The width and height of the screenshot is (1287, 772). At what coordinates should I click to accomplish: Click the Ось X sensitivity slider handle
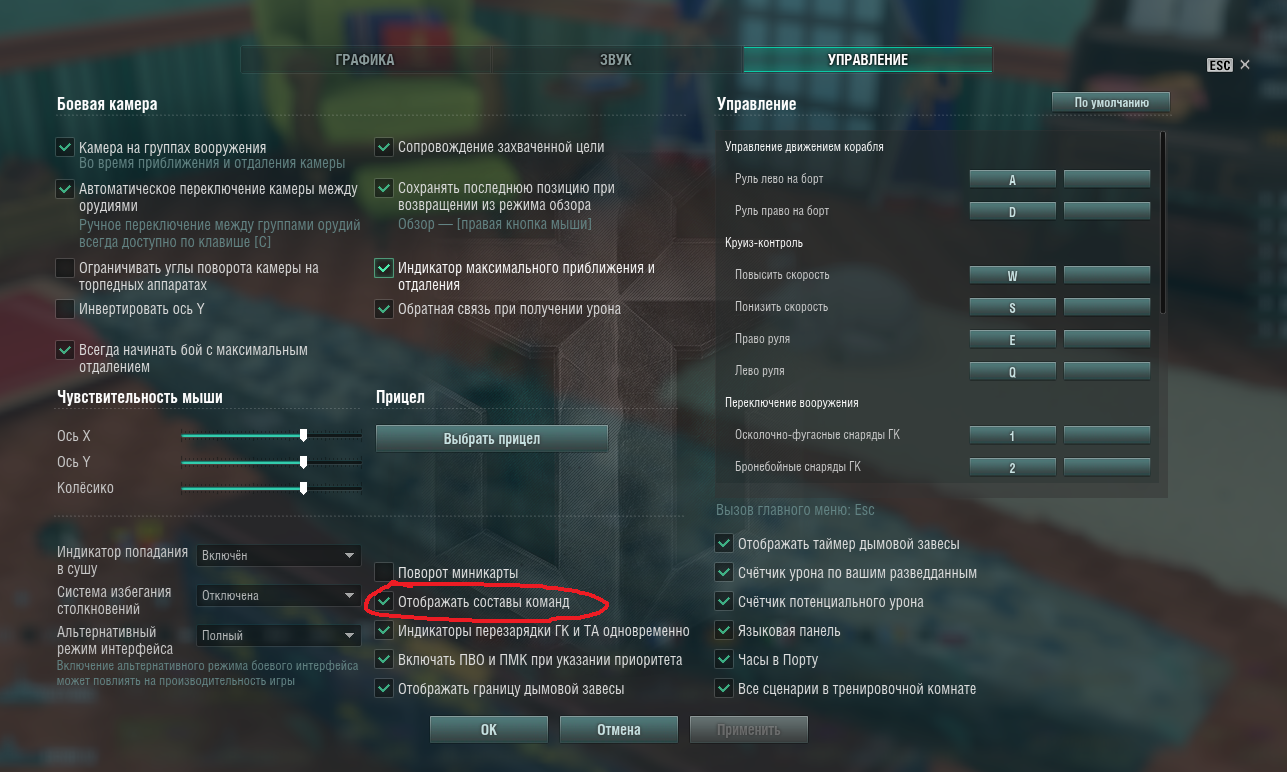tap(303, 436)
